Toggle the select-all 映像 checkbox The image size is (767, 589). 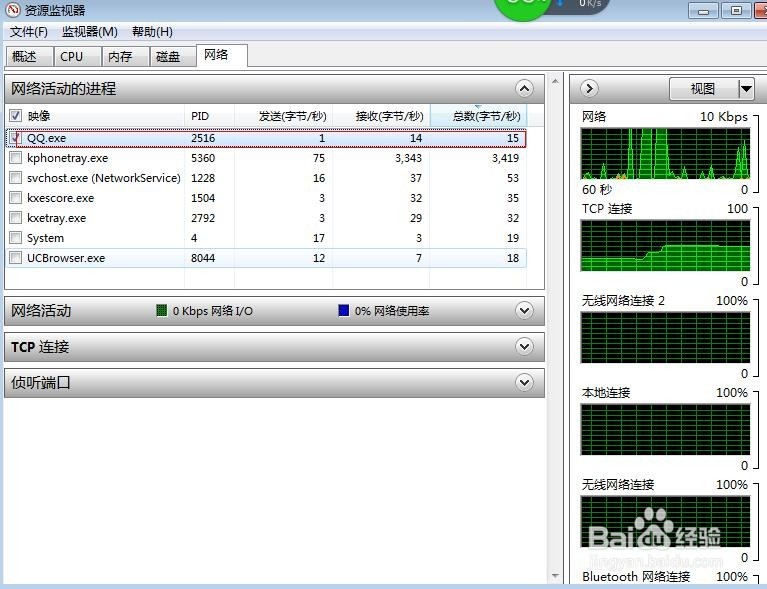click(15, 116)
